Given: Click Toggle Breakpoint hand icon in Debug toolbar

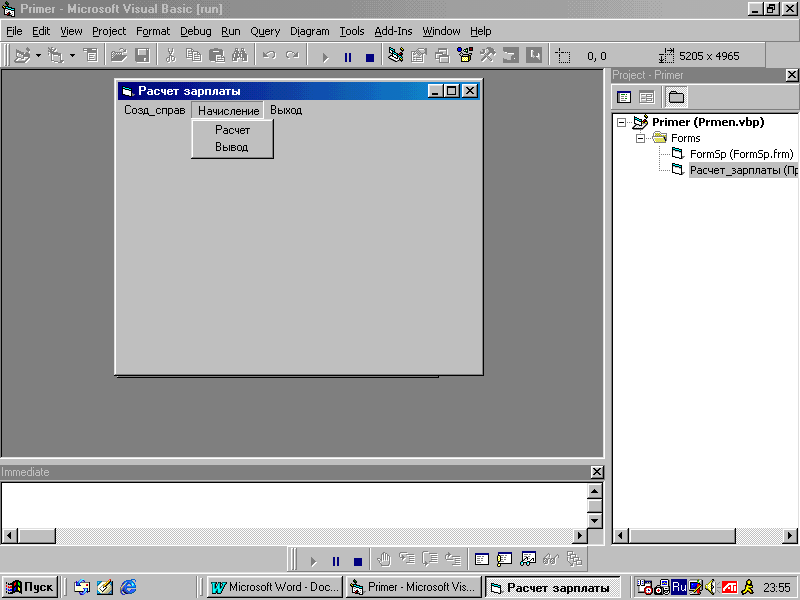Looking at the screenshot, I should click(x=384, y=560).
